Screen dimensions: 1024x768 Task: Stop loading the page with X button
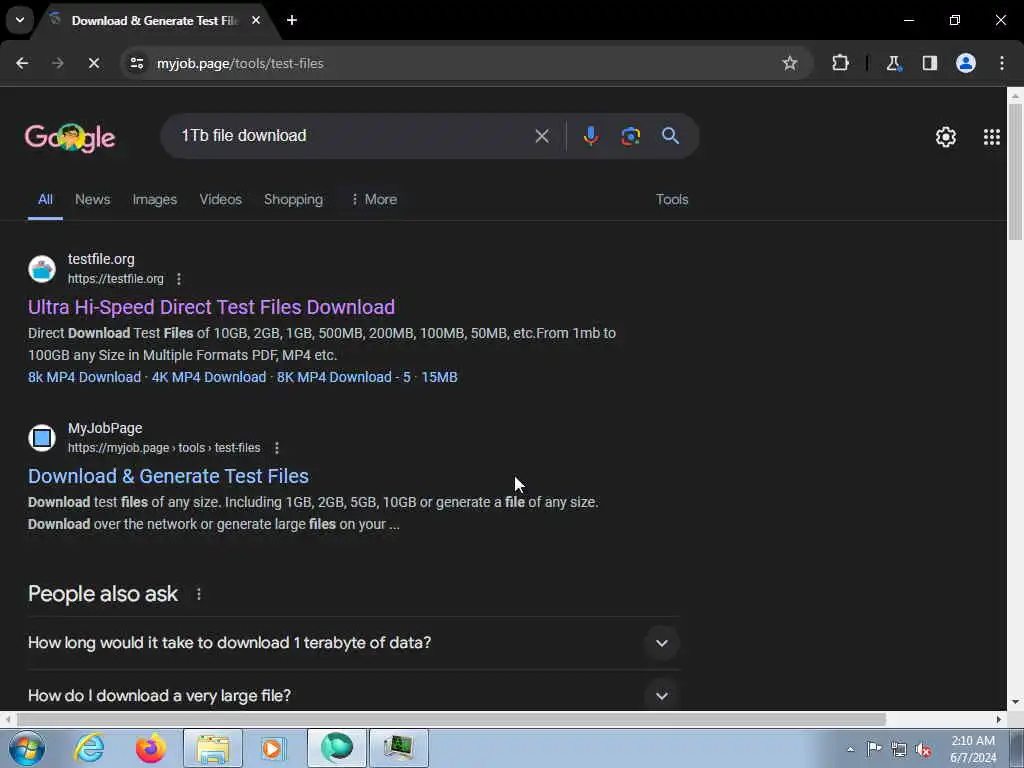[93, 63]
